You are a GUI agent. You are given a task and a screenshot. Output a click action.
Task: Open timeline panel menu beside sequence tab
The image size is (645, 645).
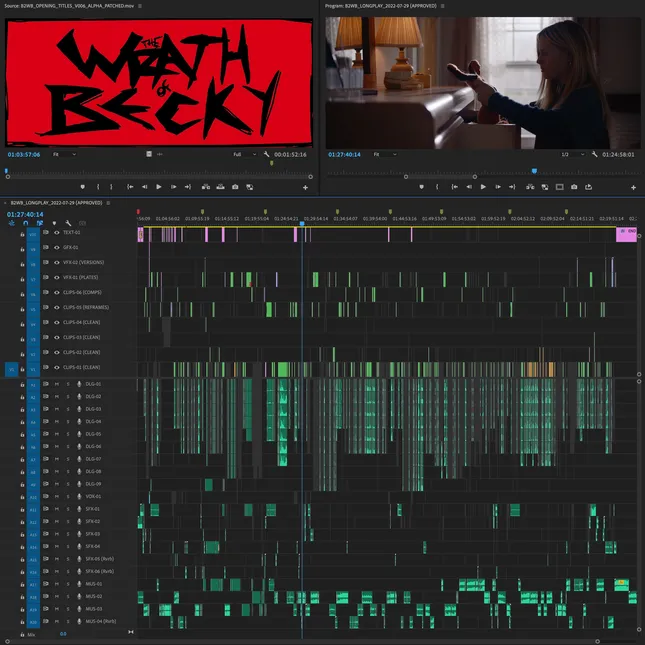coord(108,203)
